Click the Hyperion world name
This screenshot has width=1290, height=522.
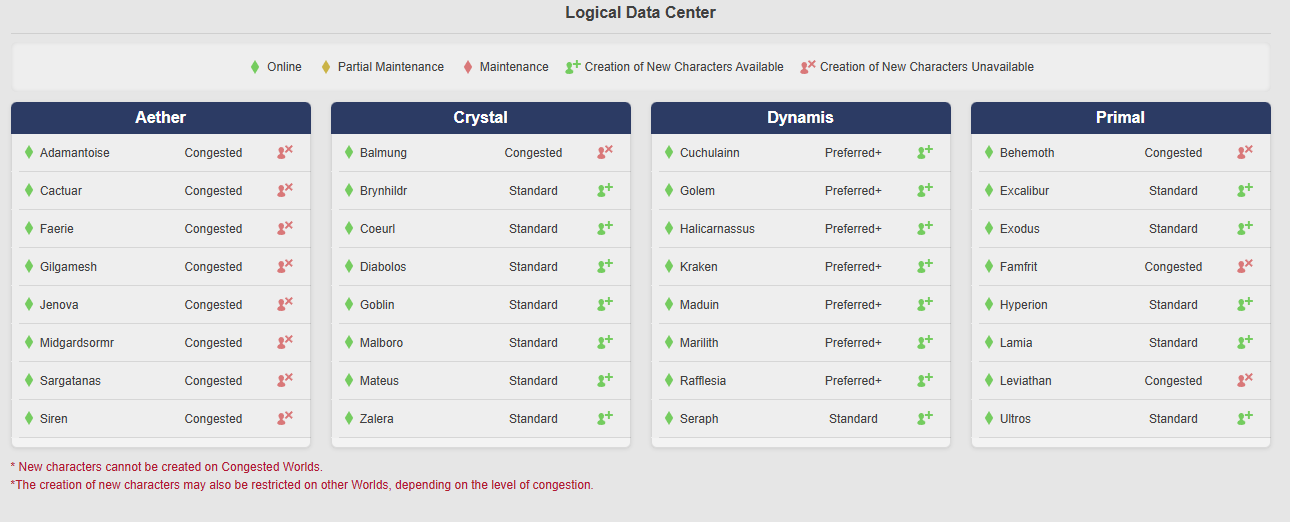[1024, 305]
